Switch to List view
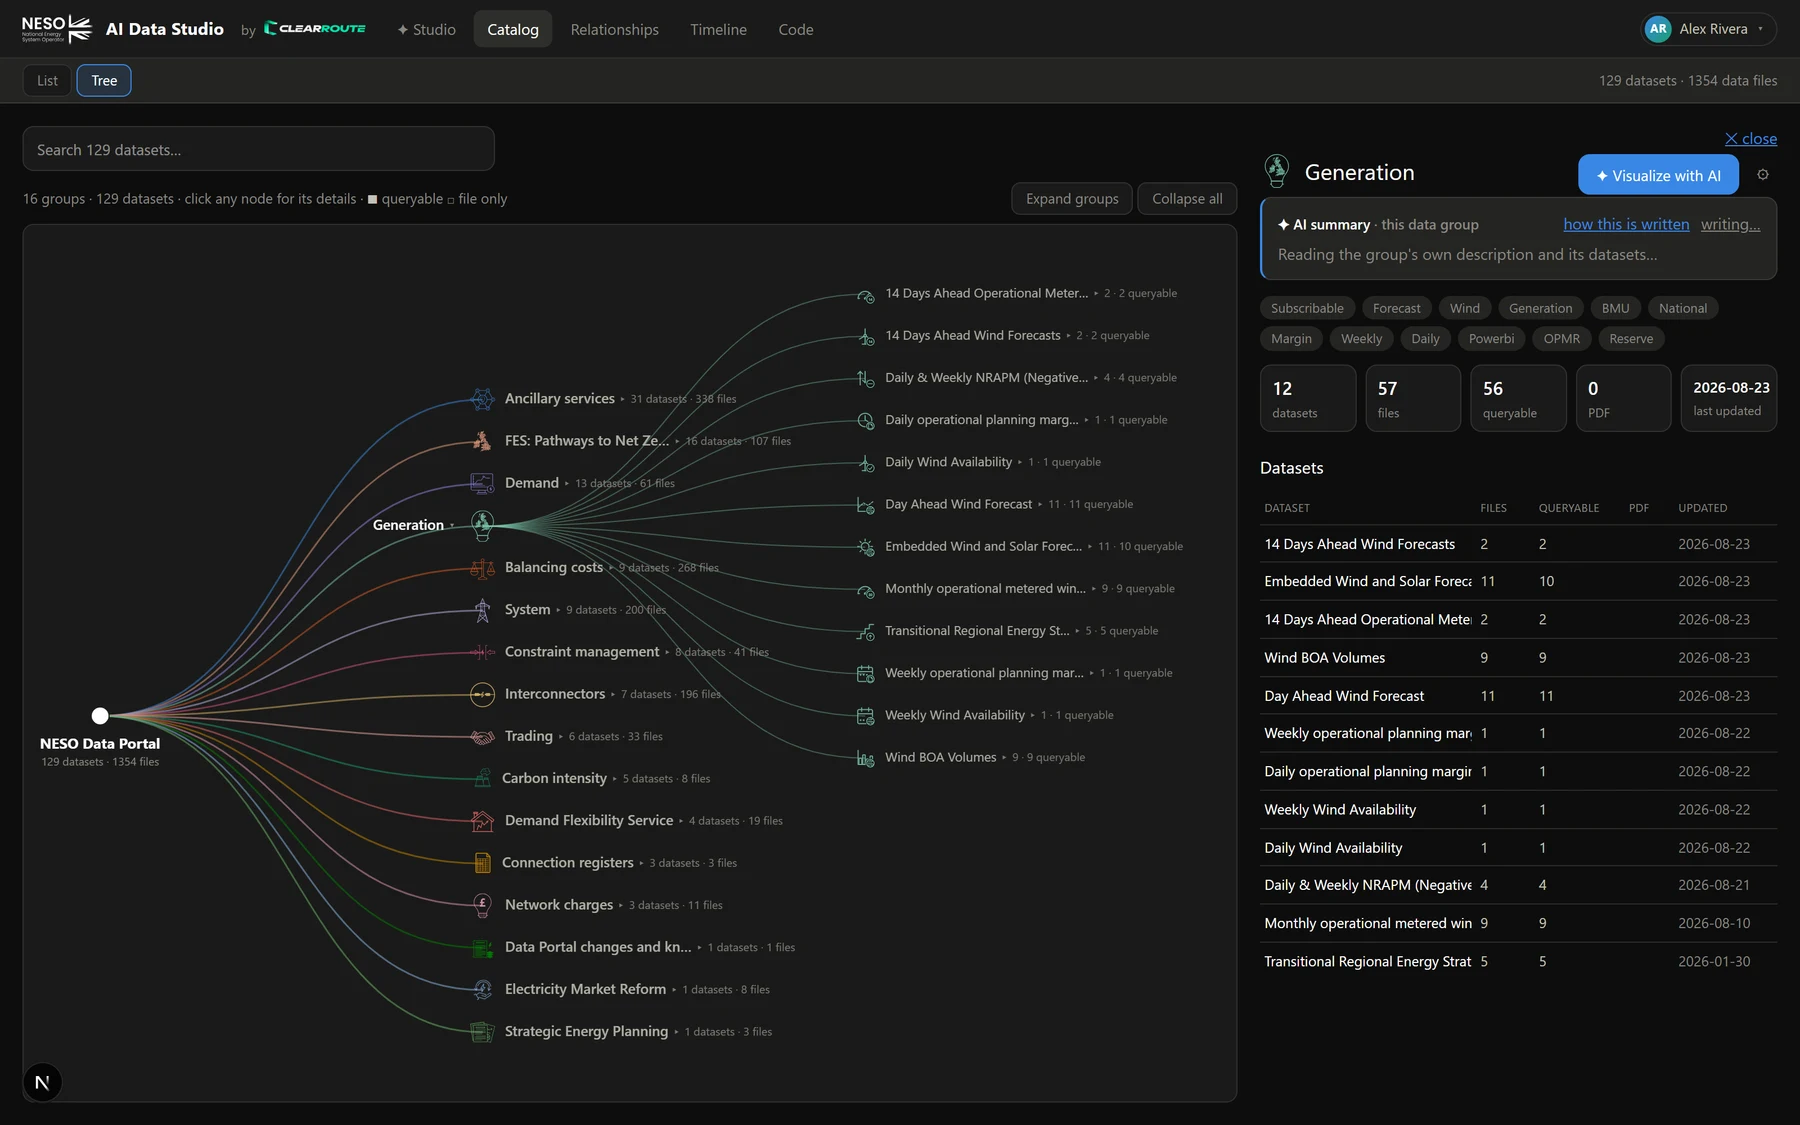The height and width of the screenshot is (1125, 1800). [47, 81]
